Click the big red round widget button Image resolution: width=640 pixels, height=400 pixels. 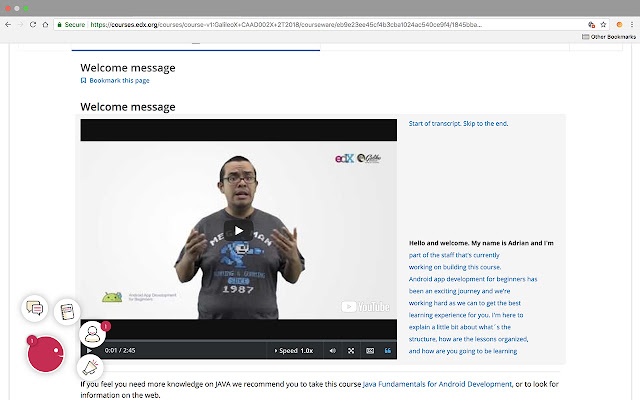[x=45, y=354]
